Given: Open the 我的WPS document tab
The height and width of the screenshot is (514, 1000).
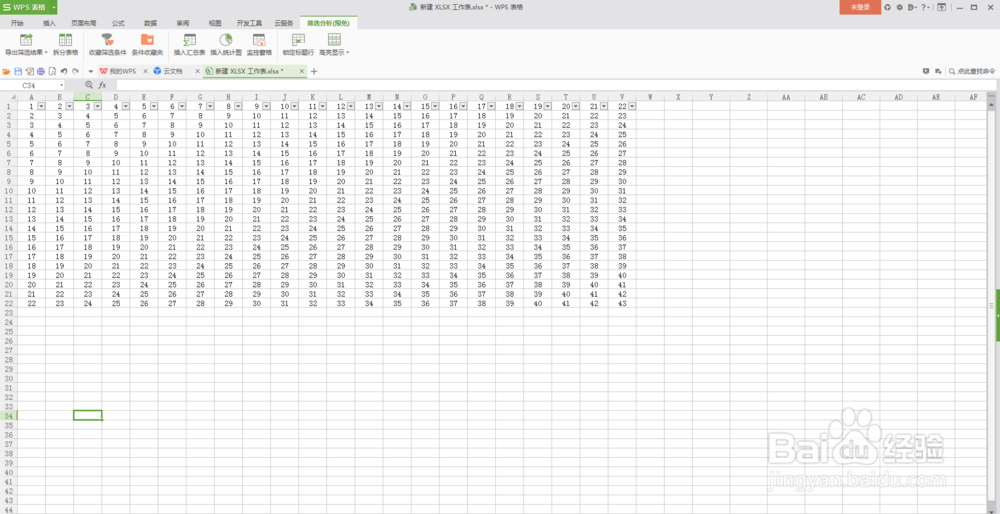Looking at the screenshot, I should coord(124,71).
